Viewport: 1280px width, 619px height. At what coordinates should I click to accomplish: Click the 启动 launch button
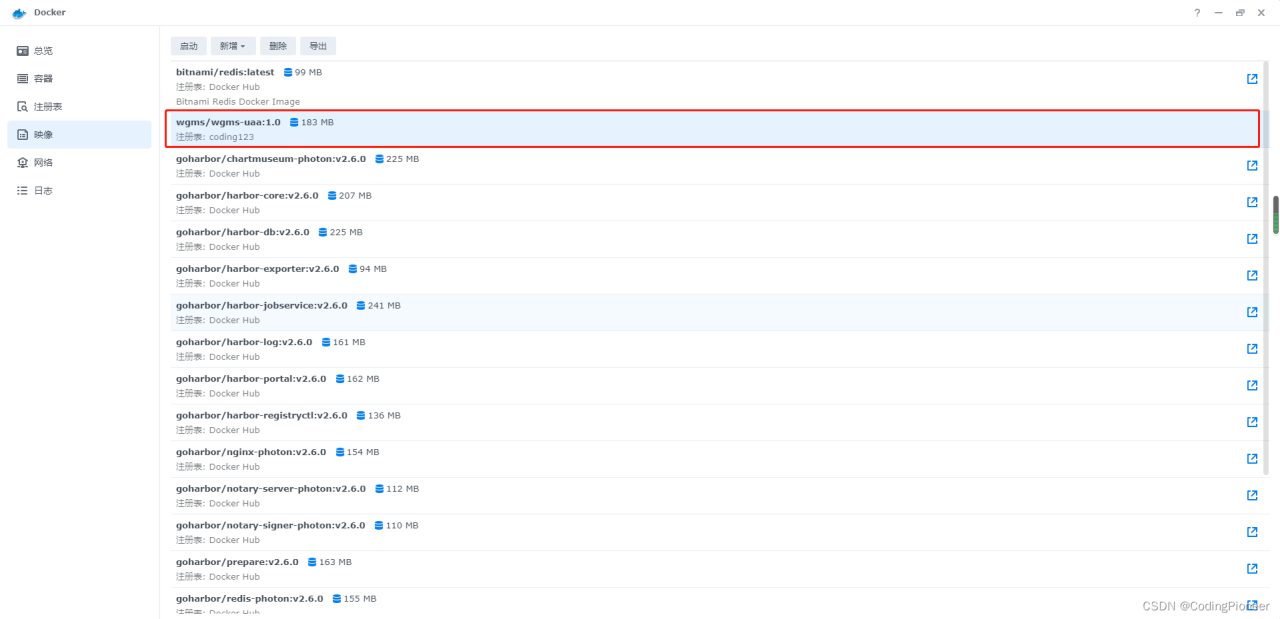pos(188,46)
